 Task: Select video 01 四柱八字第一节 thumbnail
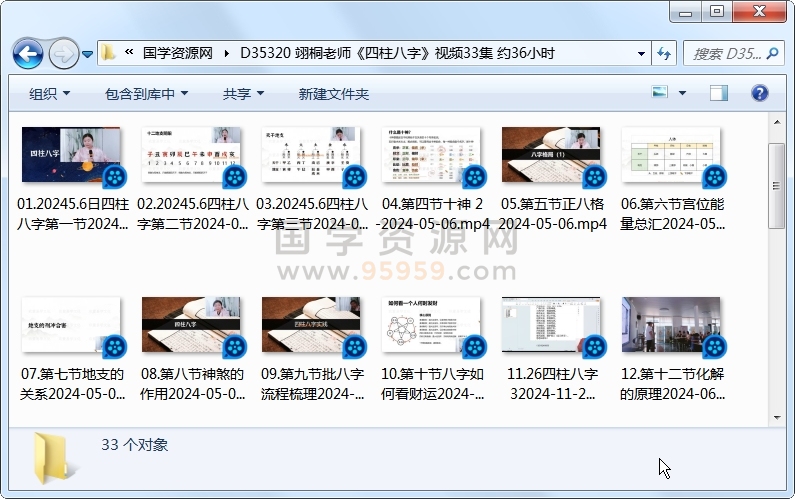71,155
